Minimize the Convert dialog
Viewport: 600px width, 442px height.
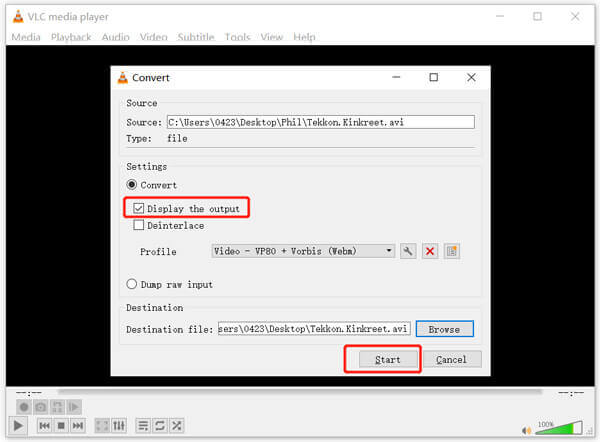(x=396, y=78)
